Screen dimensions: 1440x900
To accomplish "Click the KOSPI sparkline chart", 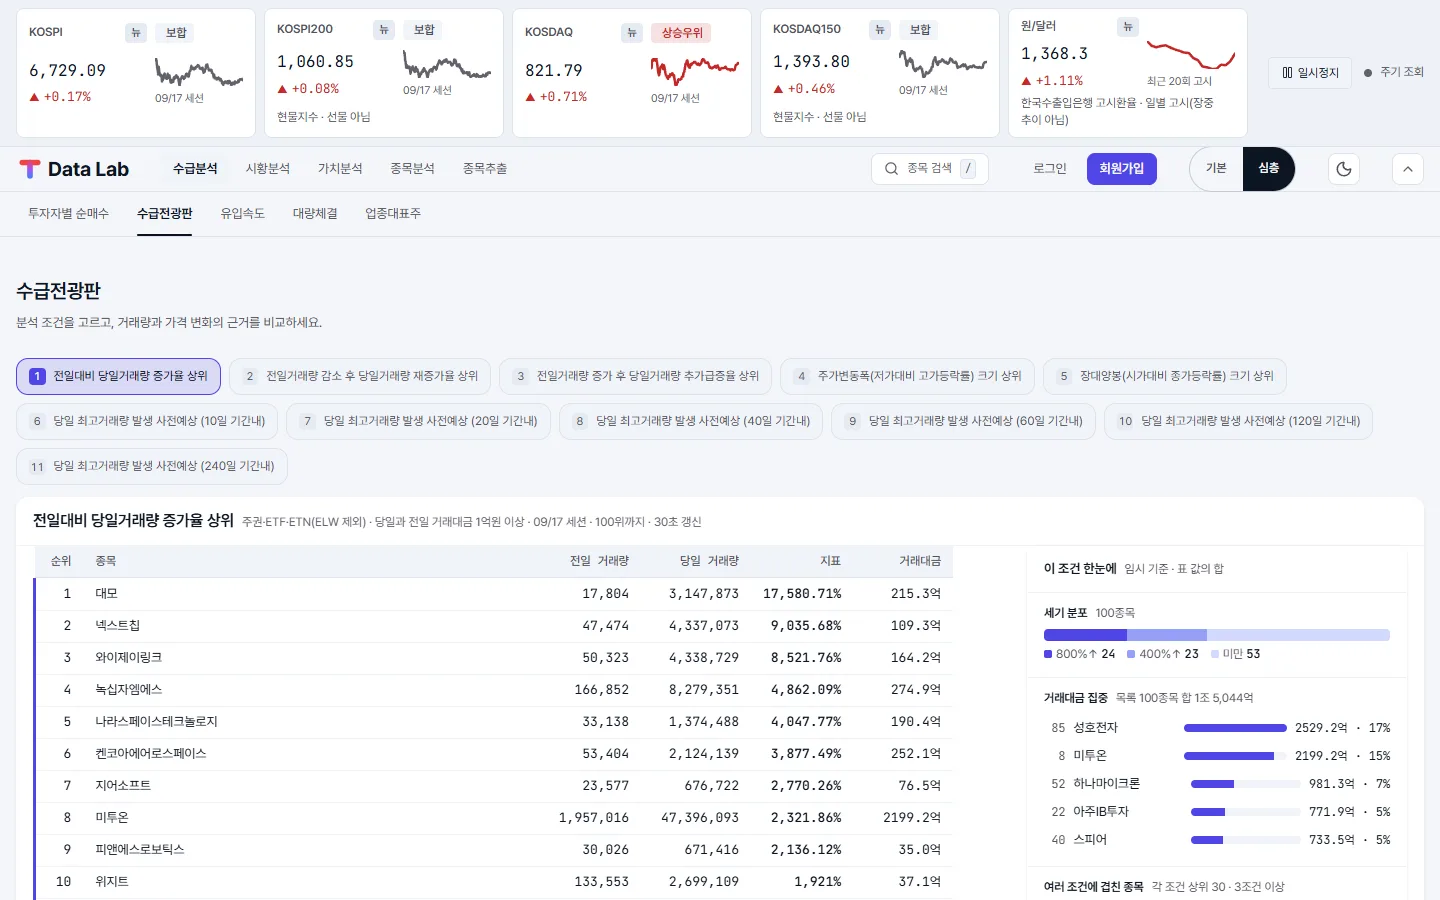I will click(199, 72).
